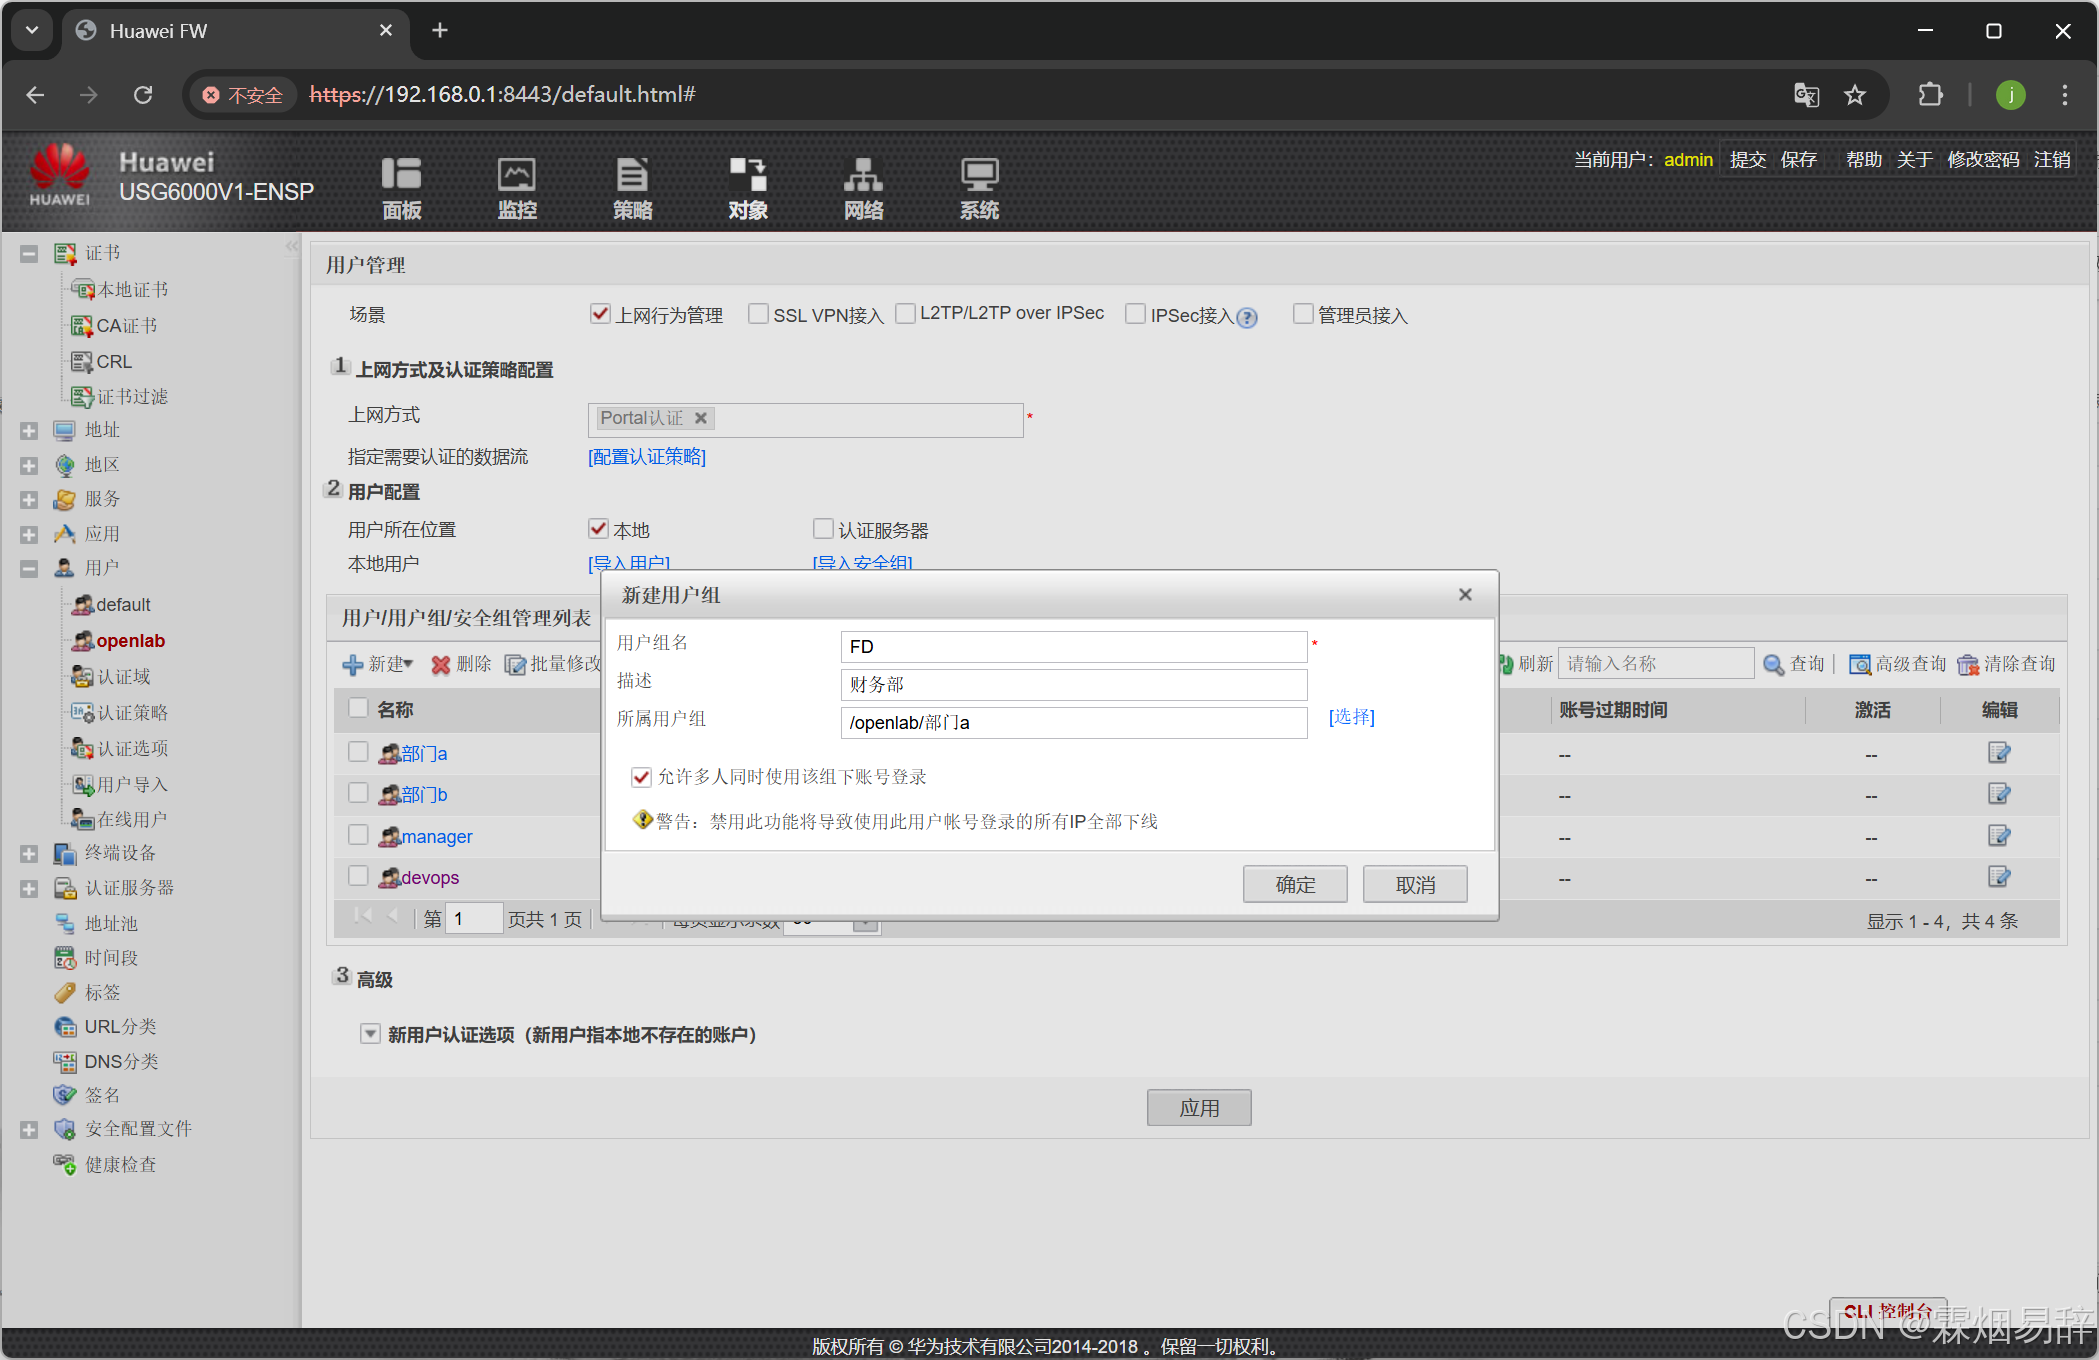
Task: Click the 确定 button in dialog
Action: (1294, 885)
